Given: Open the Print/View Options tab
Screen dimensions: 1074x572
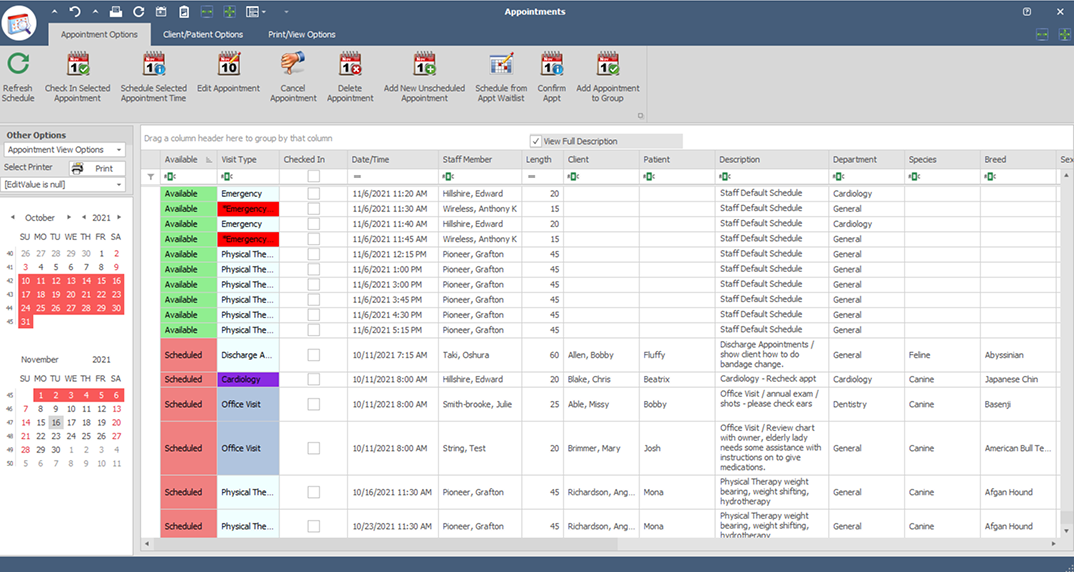Looking at the screenshot, I should pyautogui.click(x=301, y=34).
